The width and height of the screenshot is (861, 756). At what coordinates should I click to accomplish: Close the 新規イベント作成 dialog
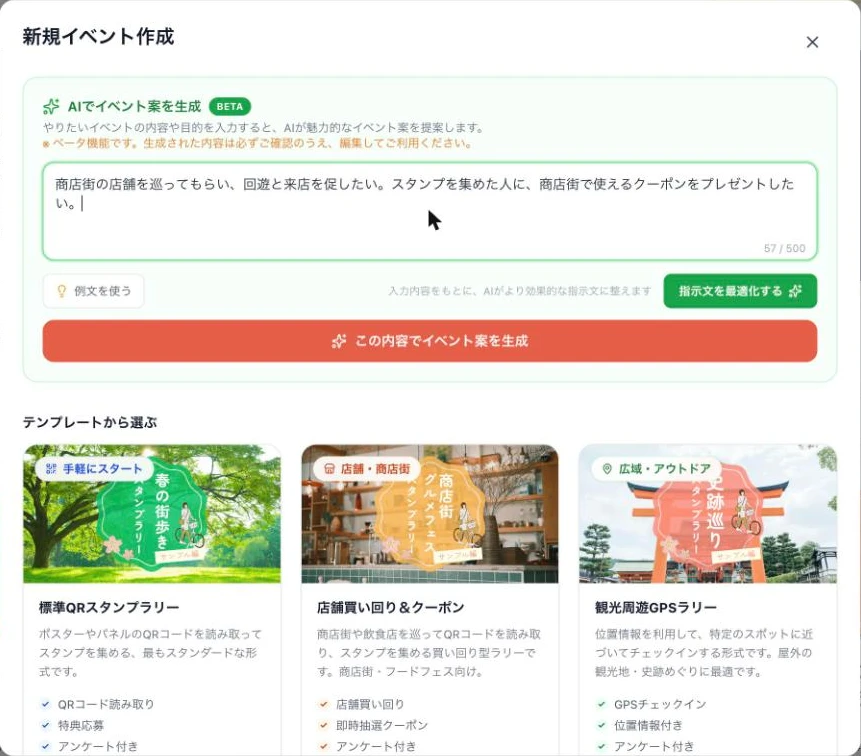(x=812, y=42)
